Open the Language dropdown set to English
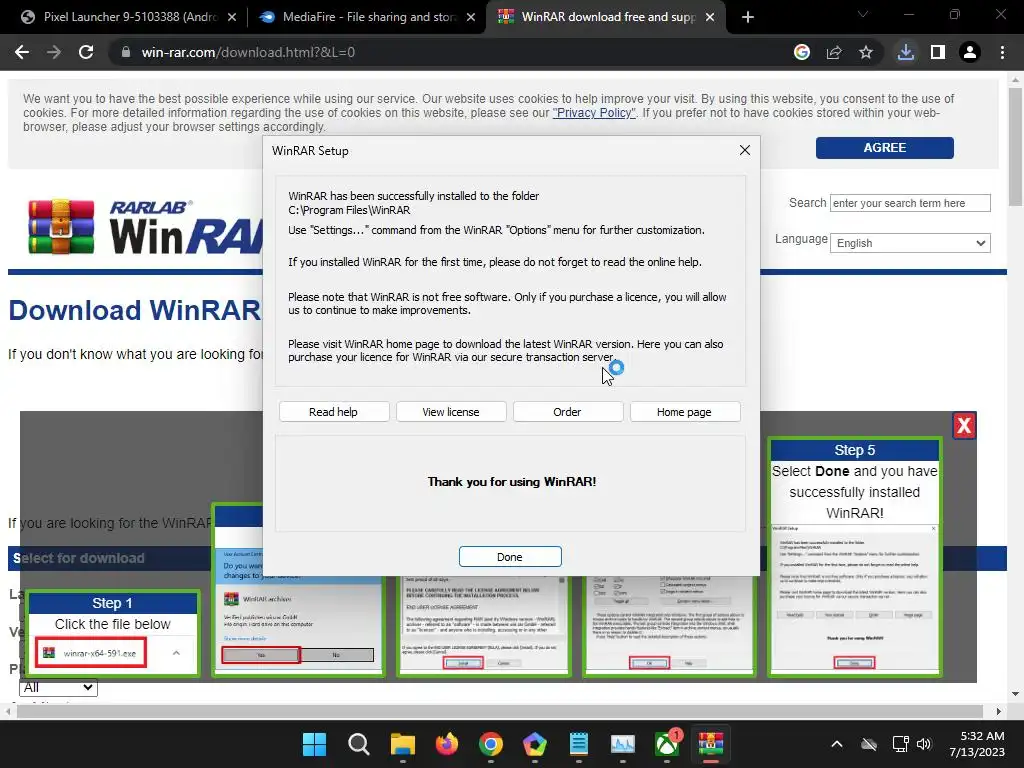The image size is (1024, 768). click(910, 243)
